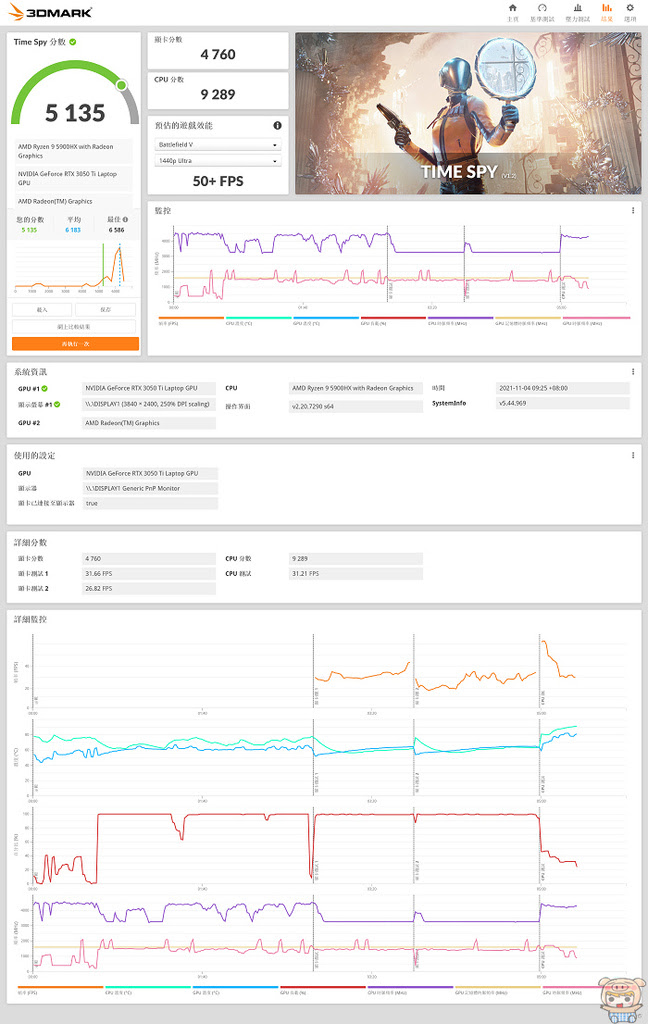The image size is (648, 1024).
Task: Open the Battlefield V game dropdown
Action: pyautogui.click(x=218, y=144)
